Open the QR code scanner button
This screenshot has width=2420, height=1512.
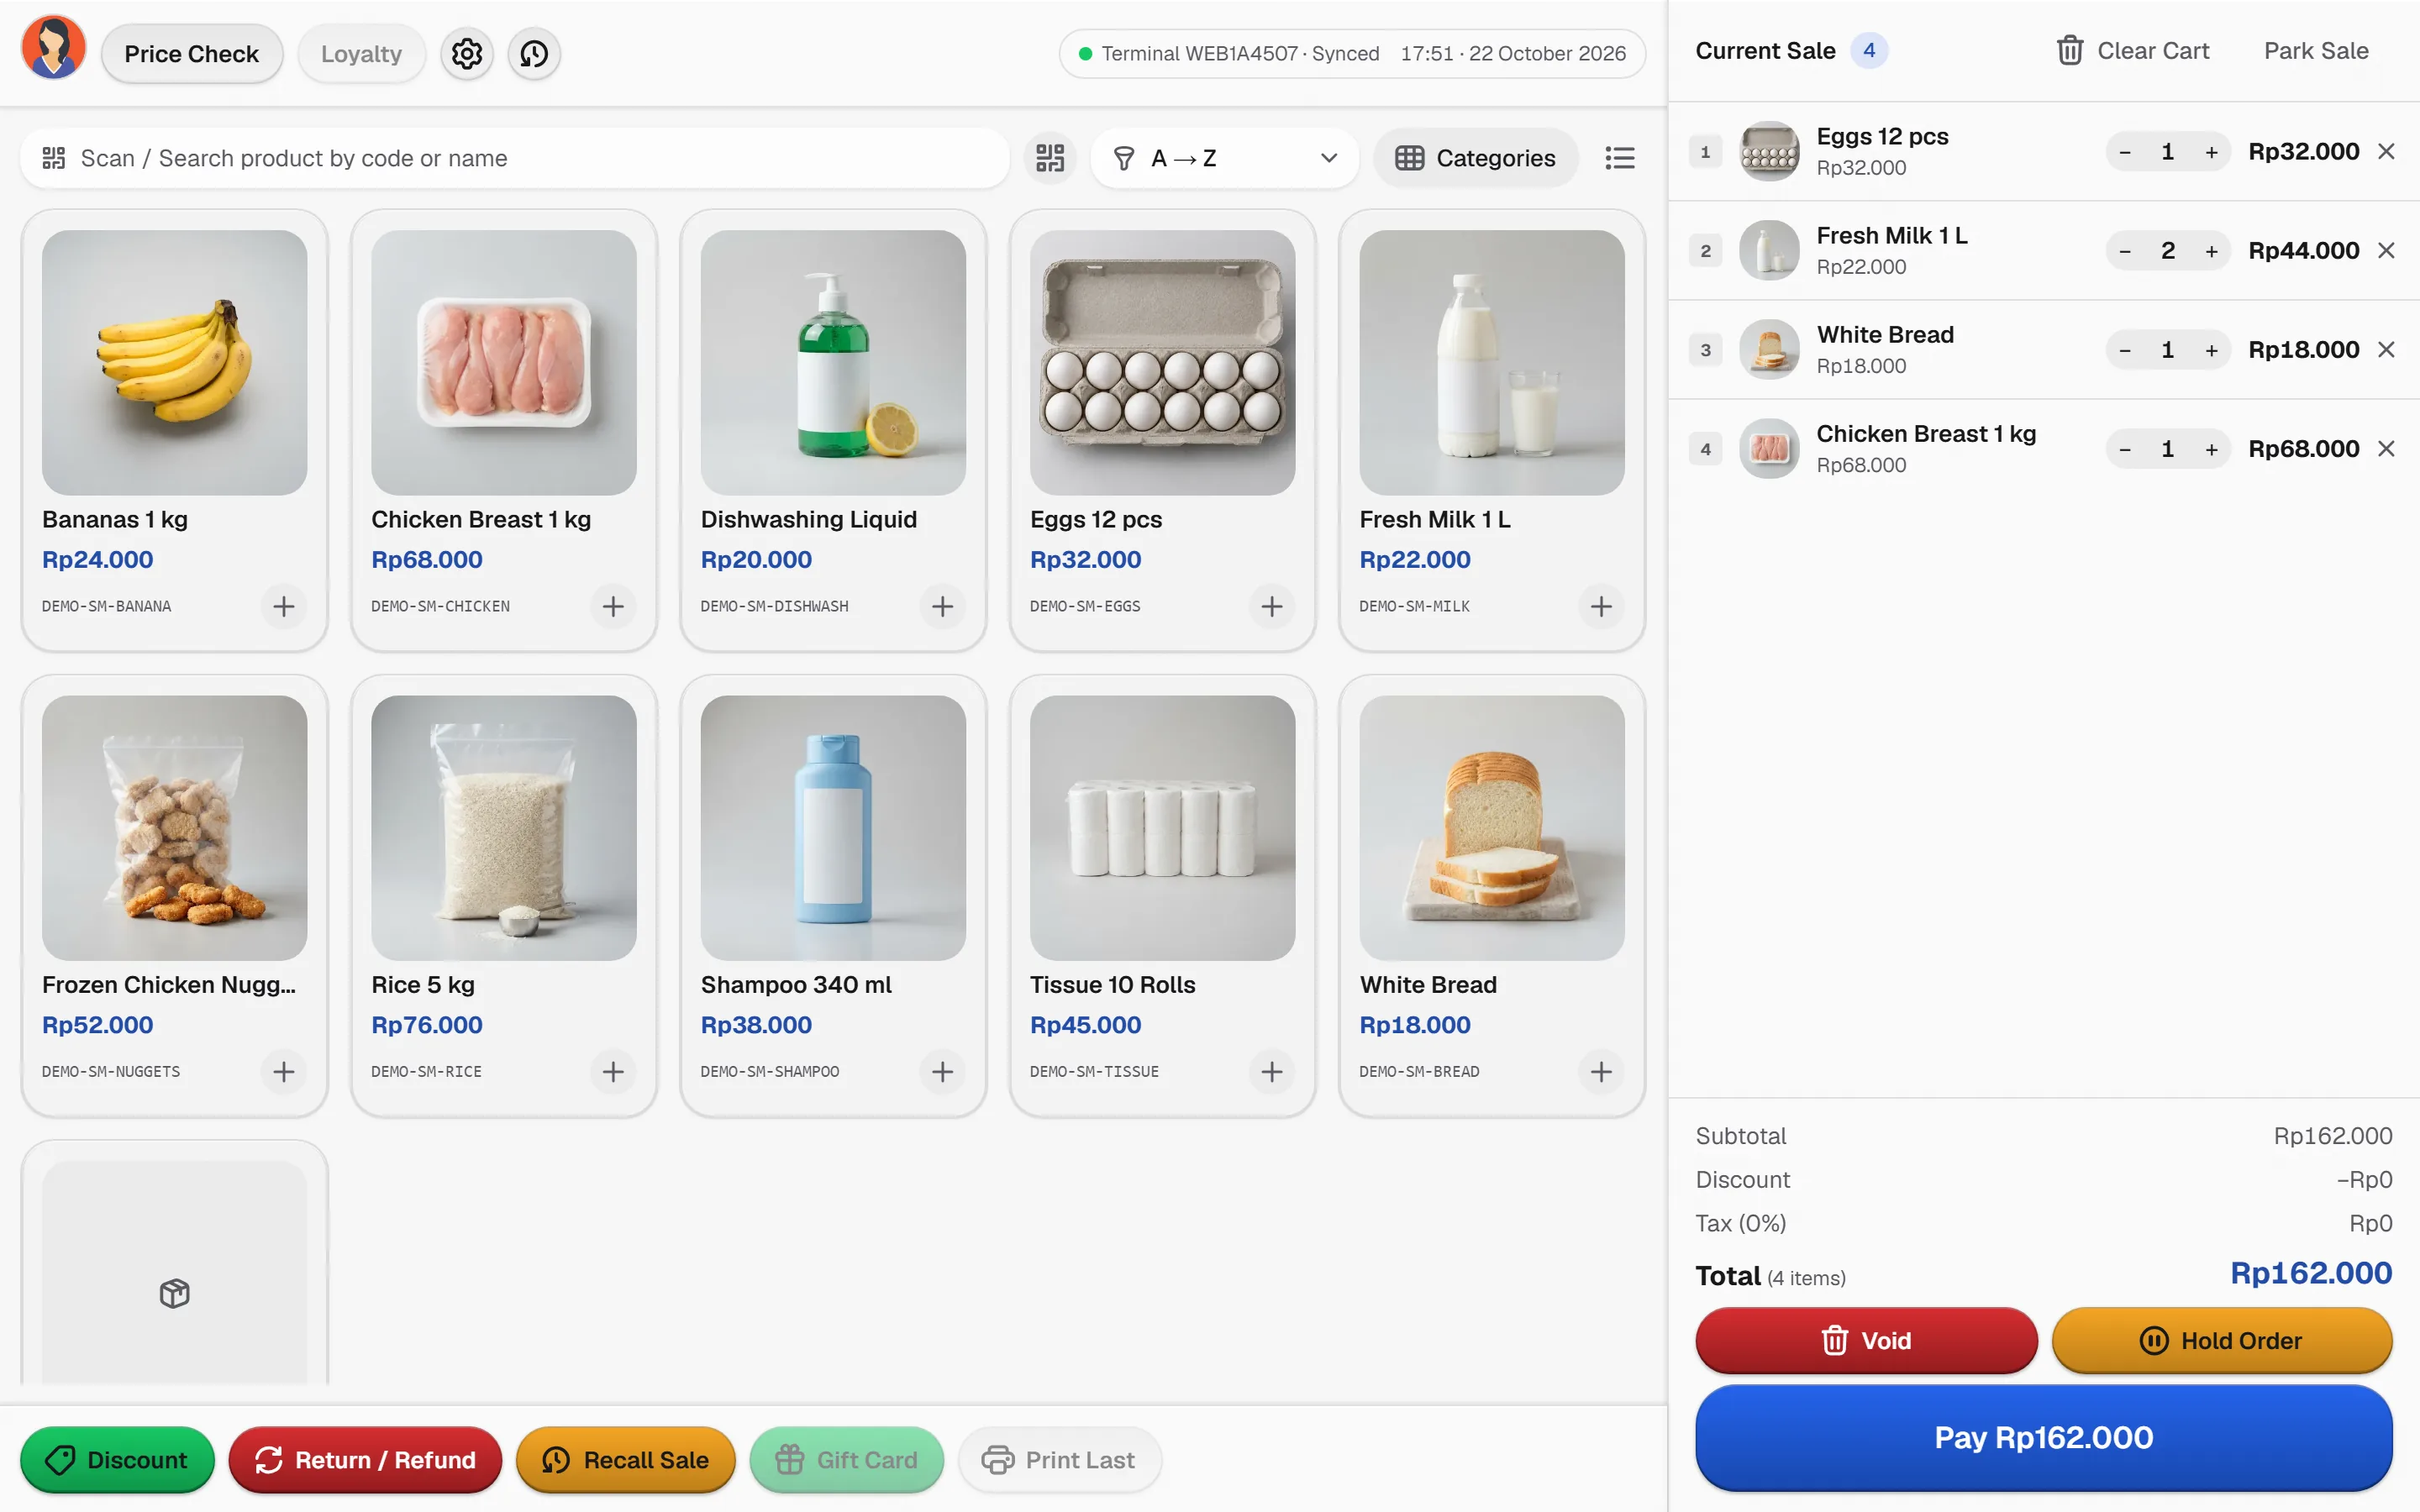click(1050, 158)
